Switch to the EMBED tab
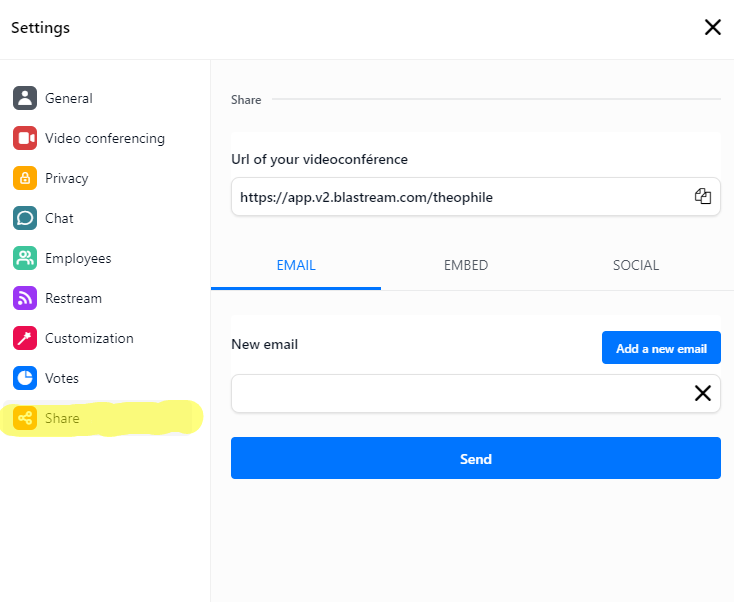The height and width of the screenshot is (602, 734). (x=466, y=265)
